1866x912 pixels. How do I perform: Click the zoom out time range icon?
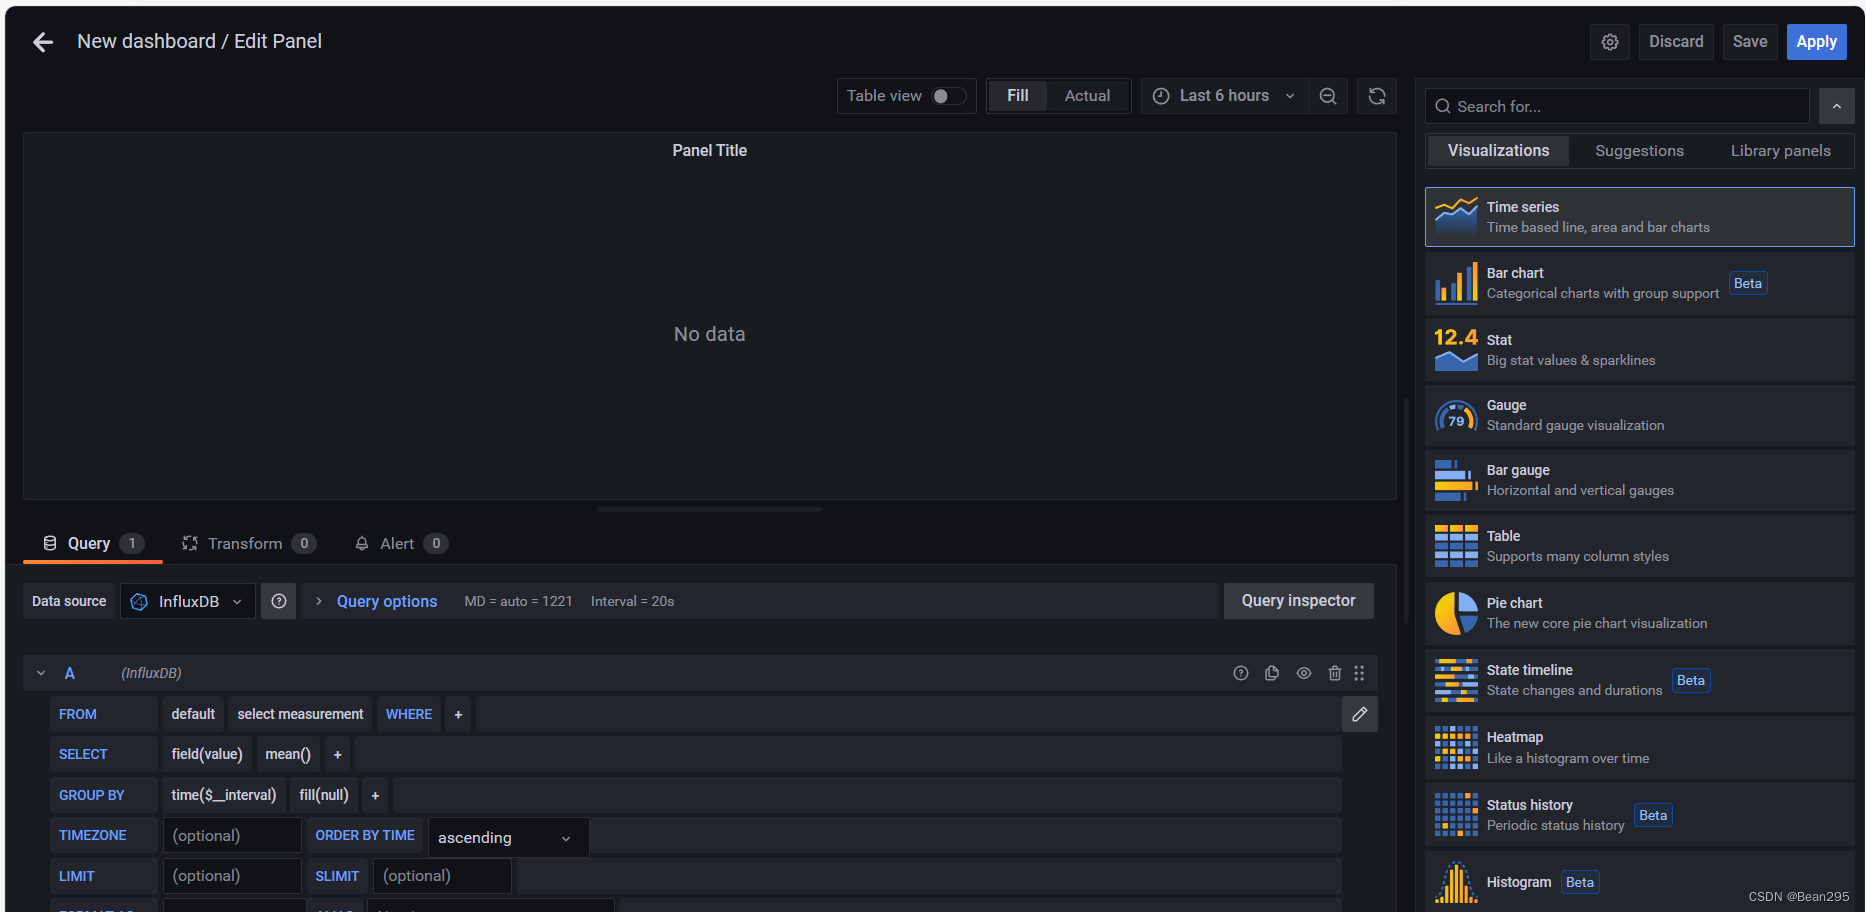pos(1327,96)
